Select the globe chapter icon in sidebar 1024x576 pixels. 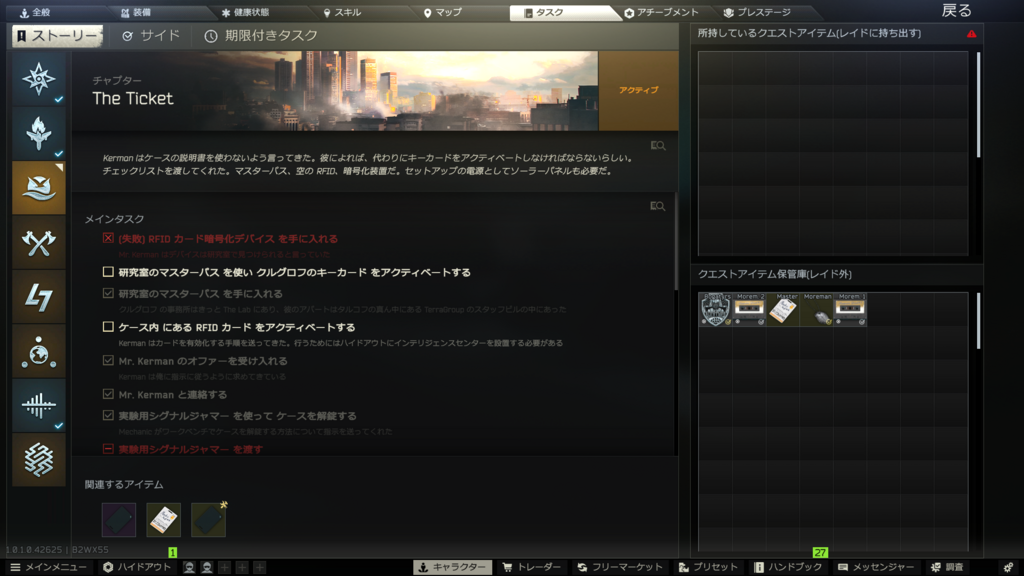(x=38, y=351)
